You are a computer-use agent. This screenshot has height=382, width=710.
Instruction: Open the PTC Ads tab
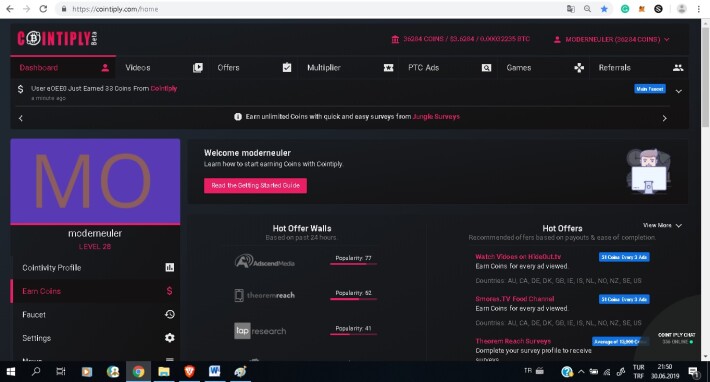point(449,67)
